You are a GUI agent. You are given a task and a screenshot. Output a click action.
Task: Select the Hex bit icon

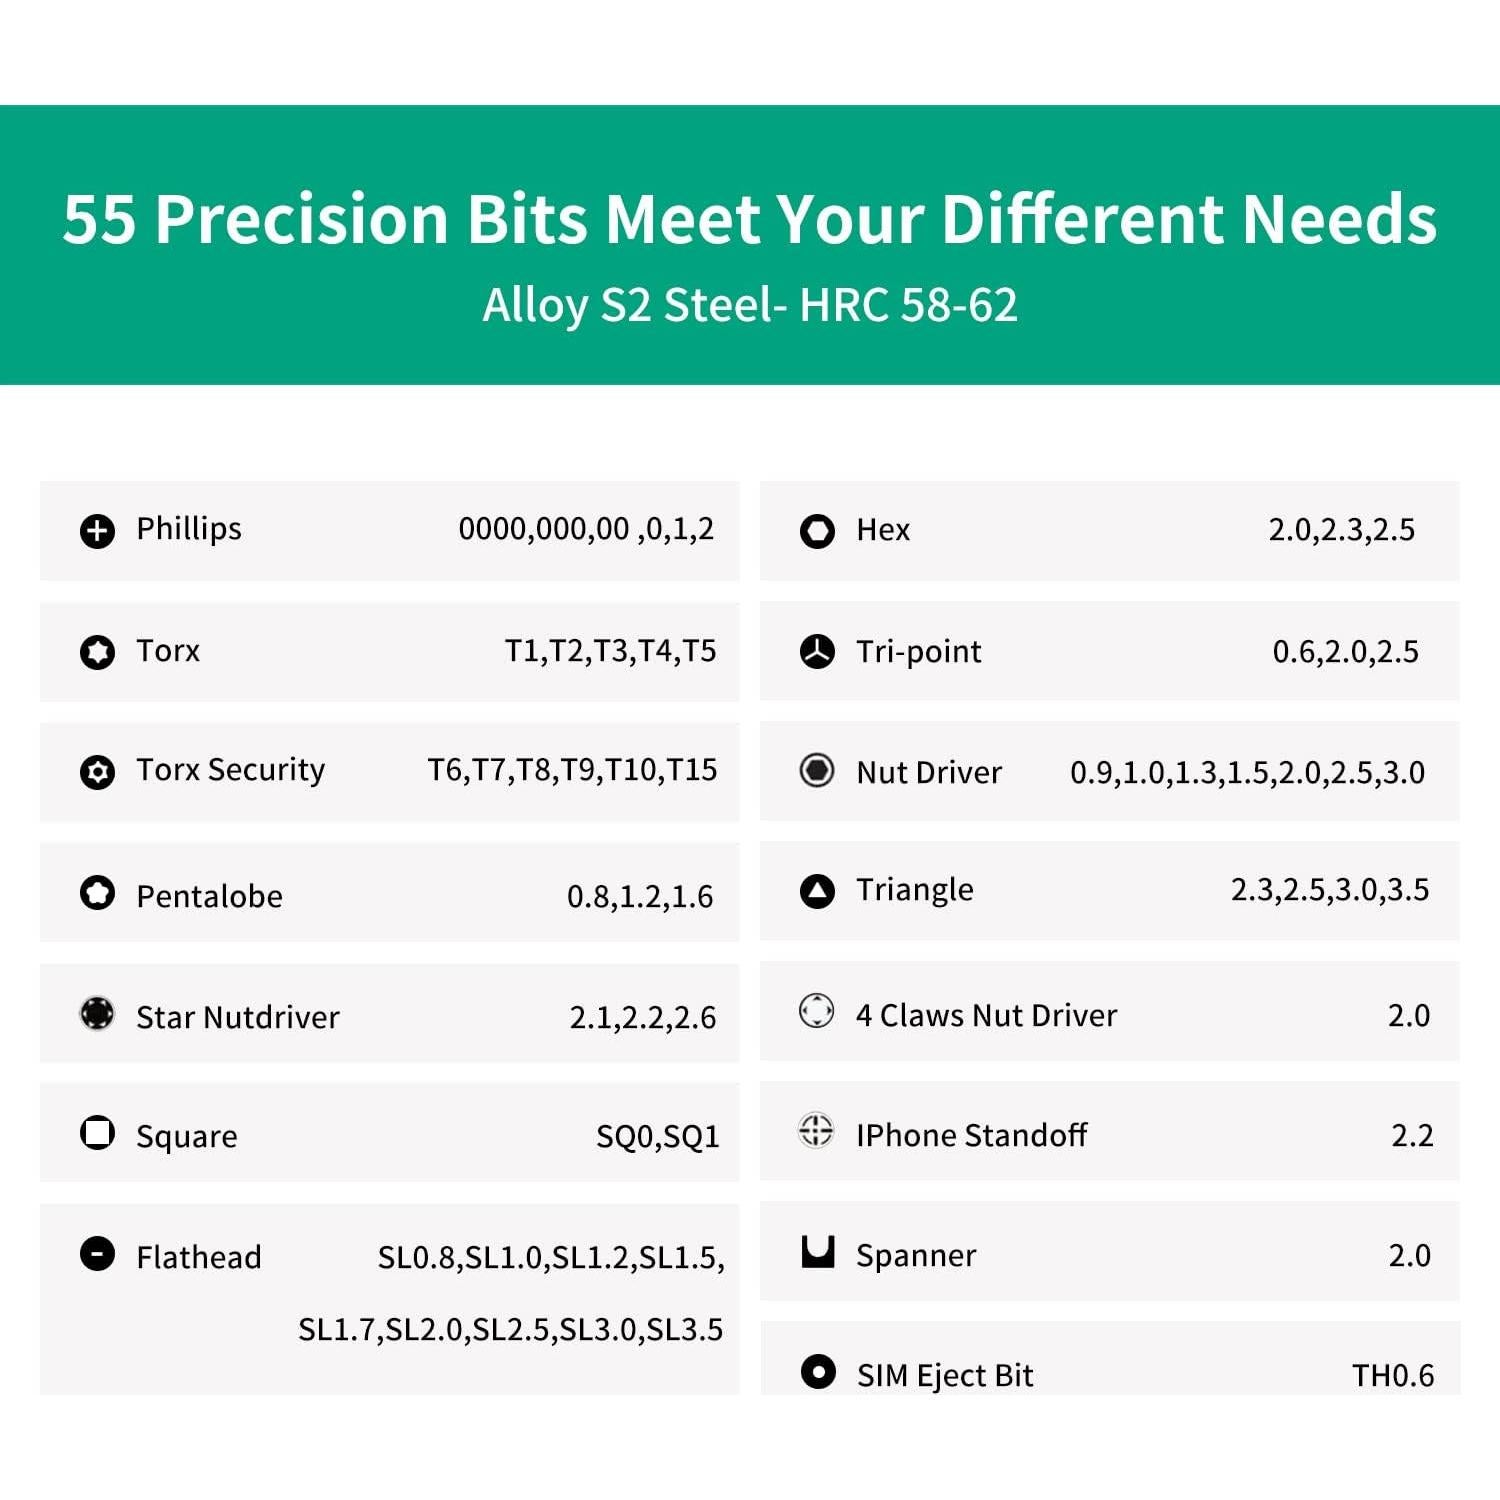(817, 531)
